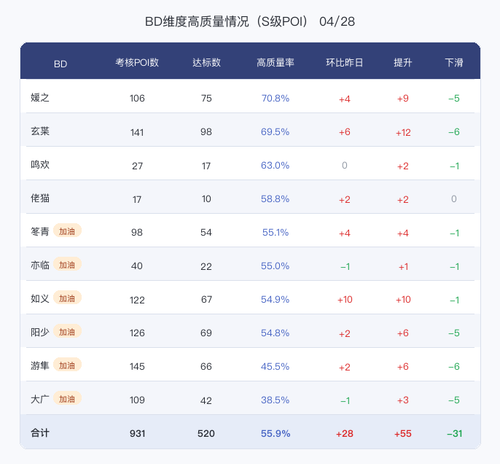
Task: Click the +12 improvement value
Action: pos(403,133)
